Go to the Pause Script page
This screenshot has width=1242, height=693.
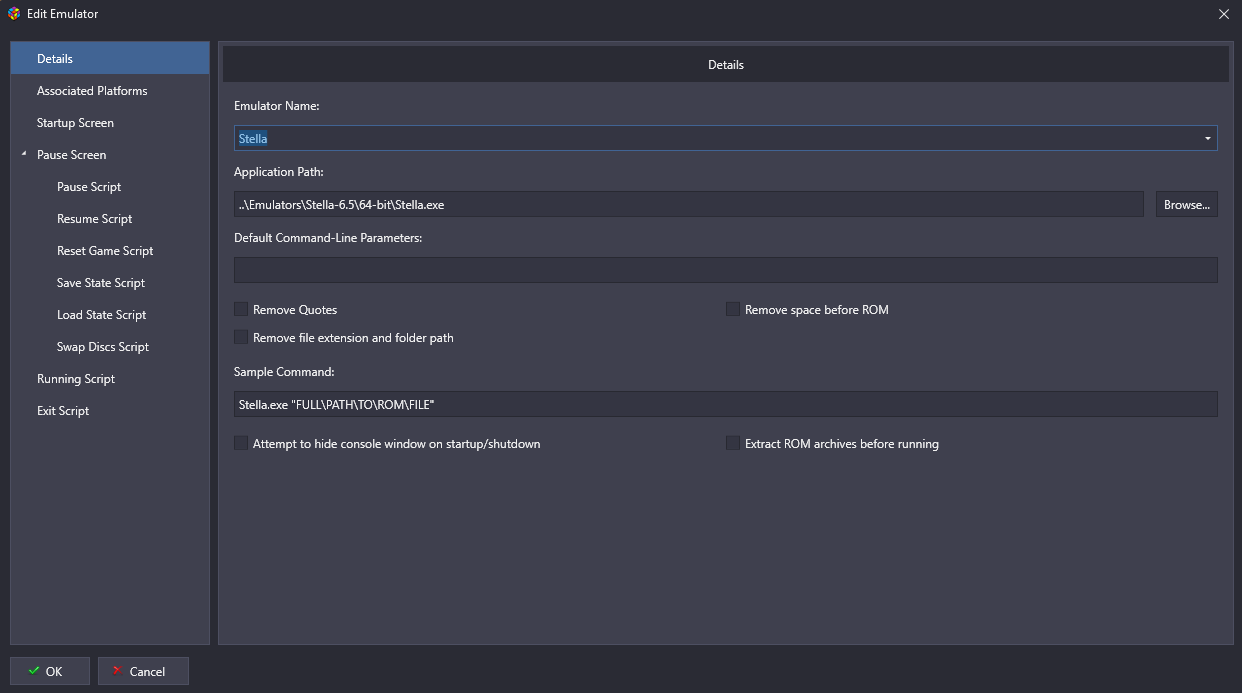coord(89,187)
